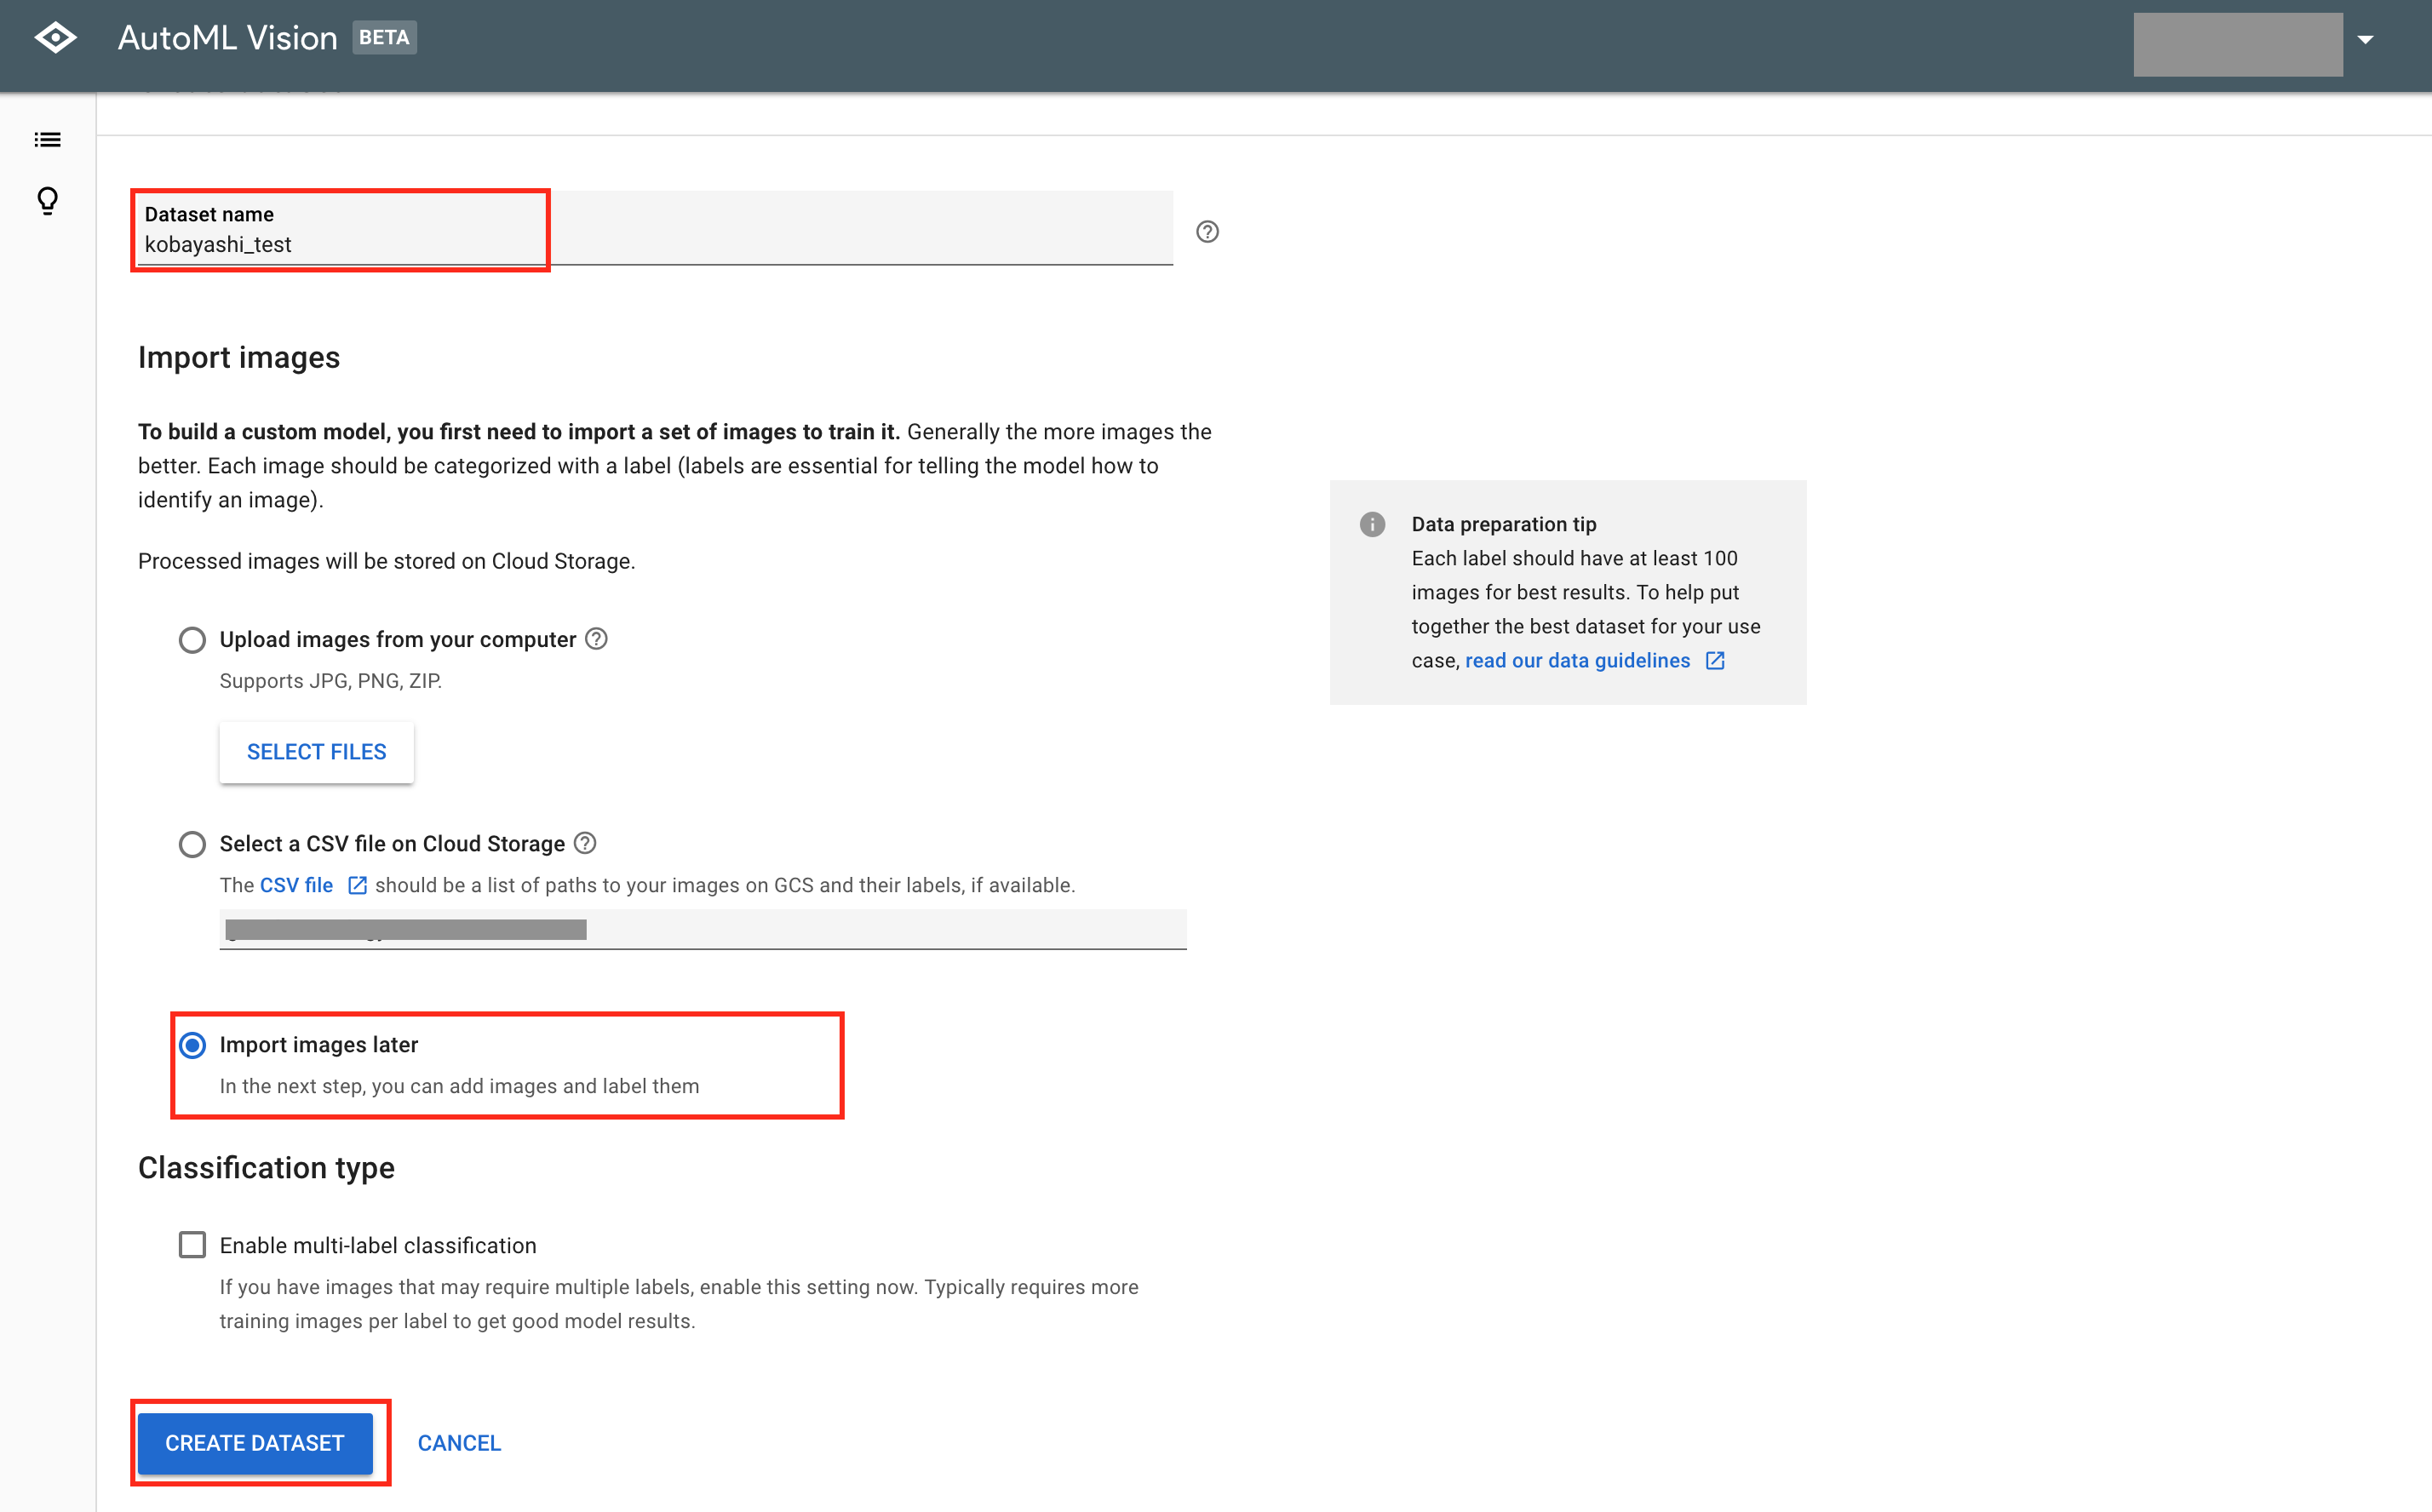
Task: Click external link icon after CSV file
Action: 357,885
